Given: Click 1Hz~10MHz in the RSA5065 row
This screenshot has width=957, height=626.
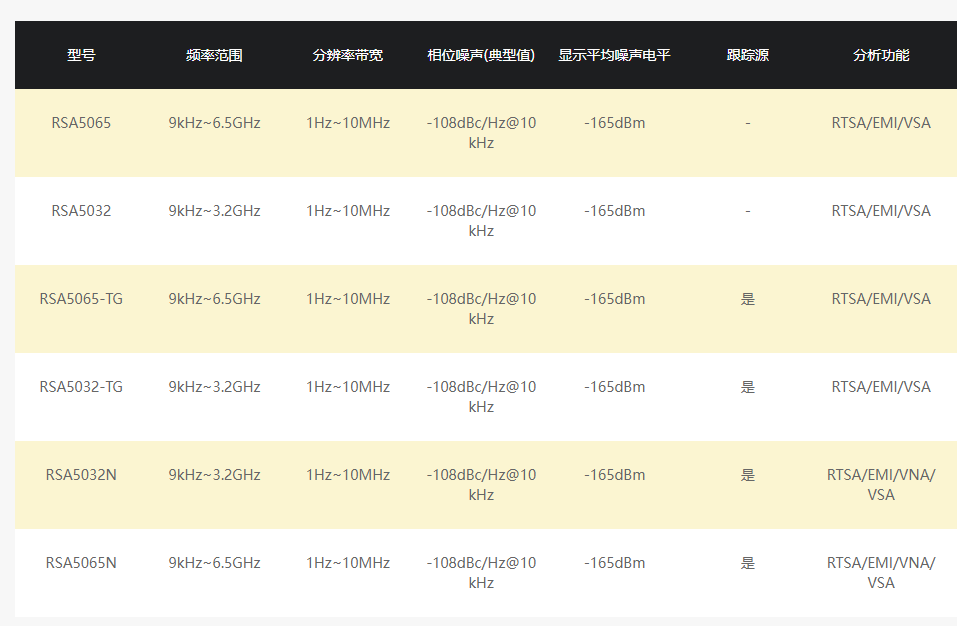Looking at the screenshot, I should (x=348, y=123).
